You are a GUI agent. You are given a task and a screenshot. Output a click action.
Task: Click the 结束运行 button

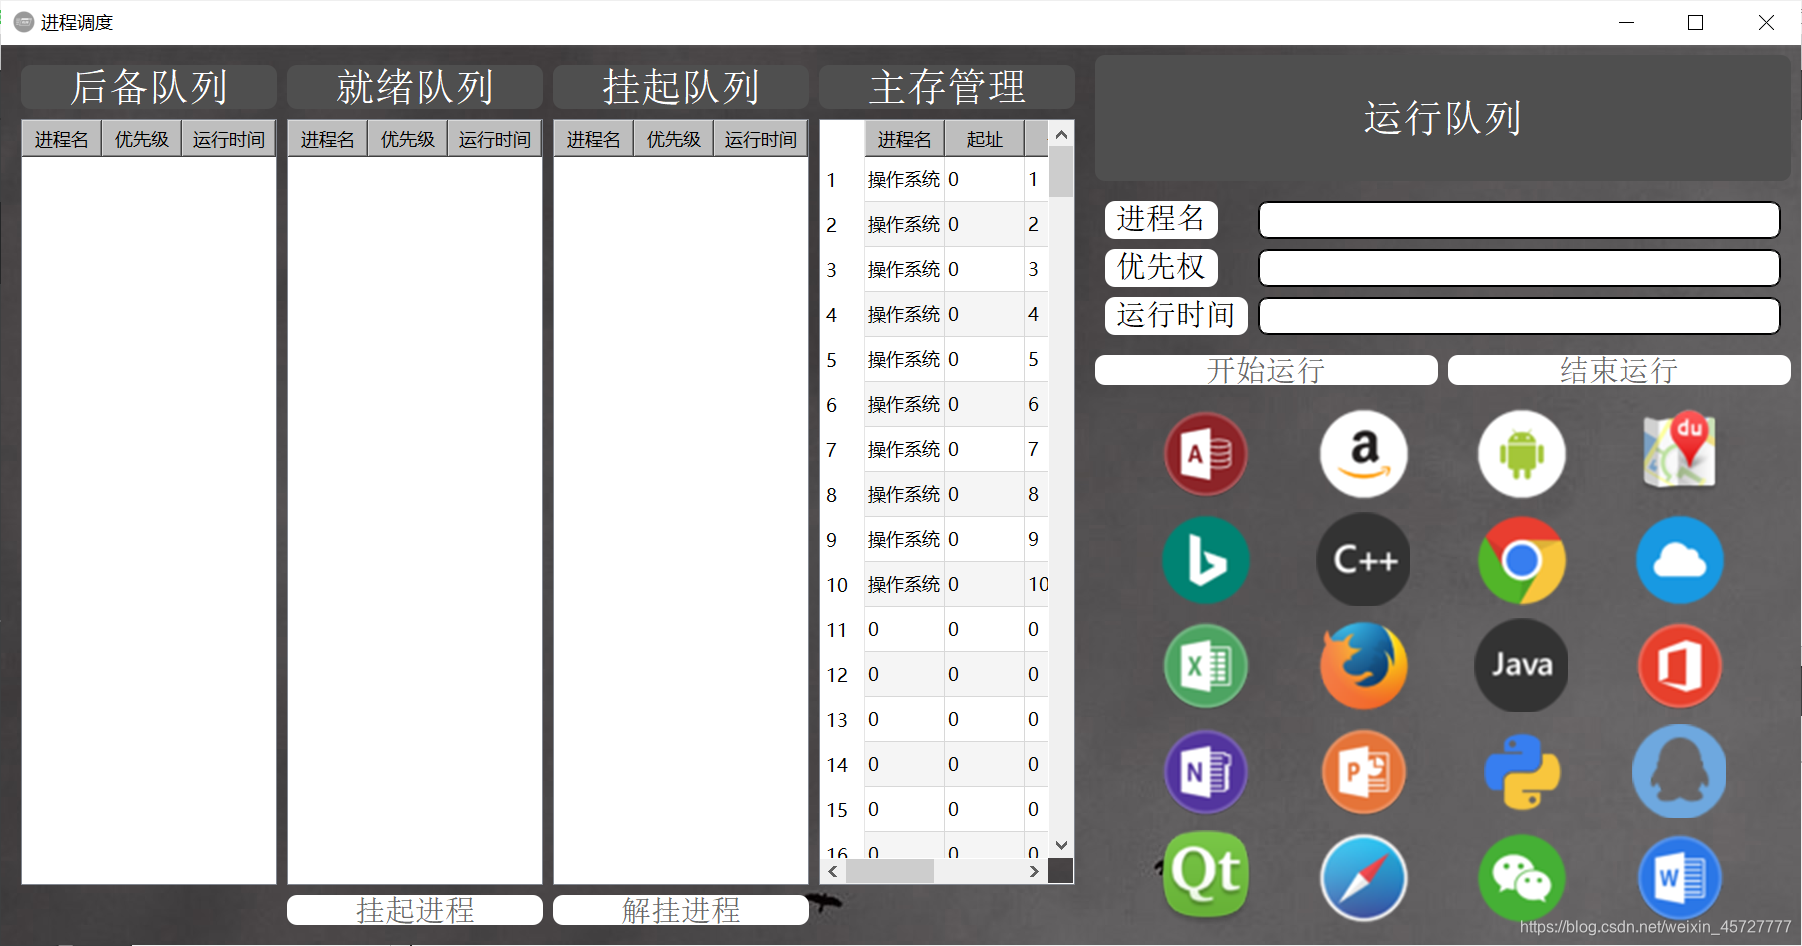click(x=1619, y=370)
